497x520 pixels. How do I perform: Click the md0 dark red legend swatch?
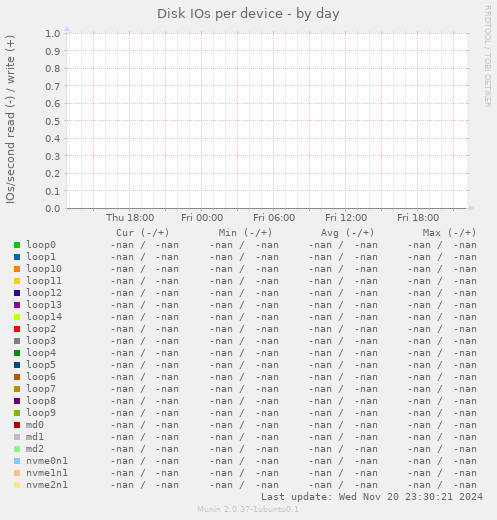[x=17, y=425]
